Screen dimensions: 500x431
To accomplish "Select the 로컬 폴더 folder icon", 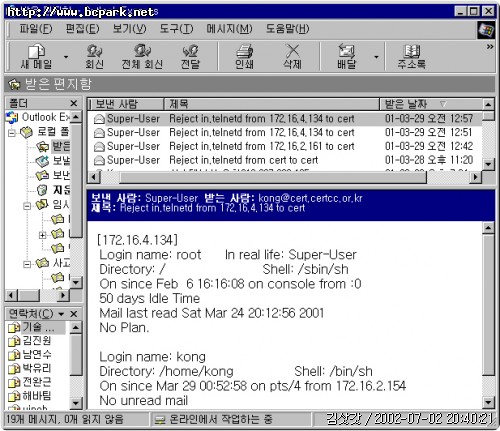I will [x=26, y=132].
